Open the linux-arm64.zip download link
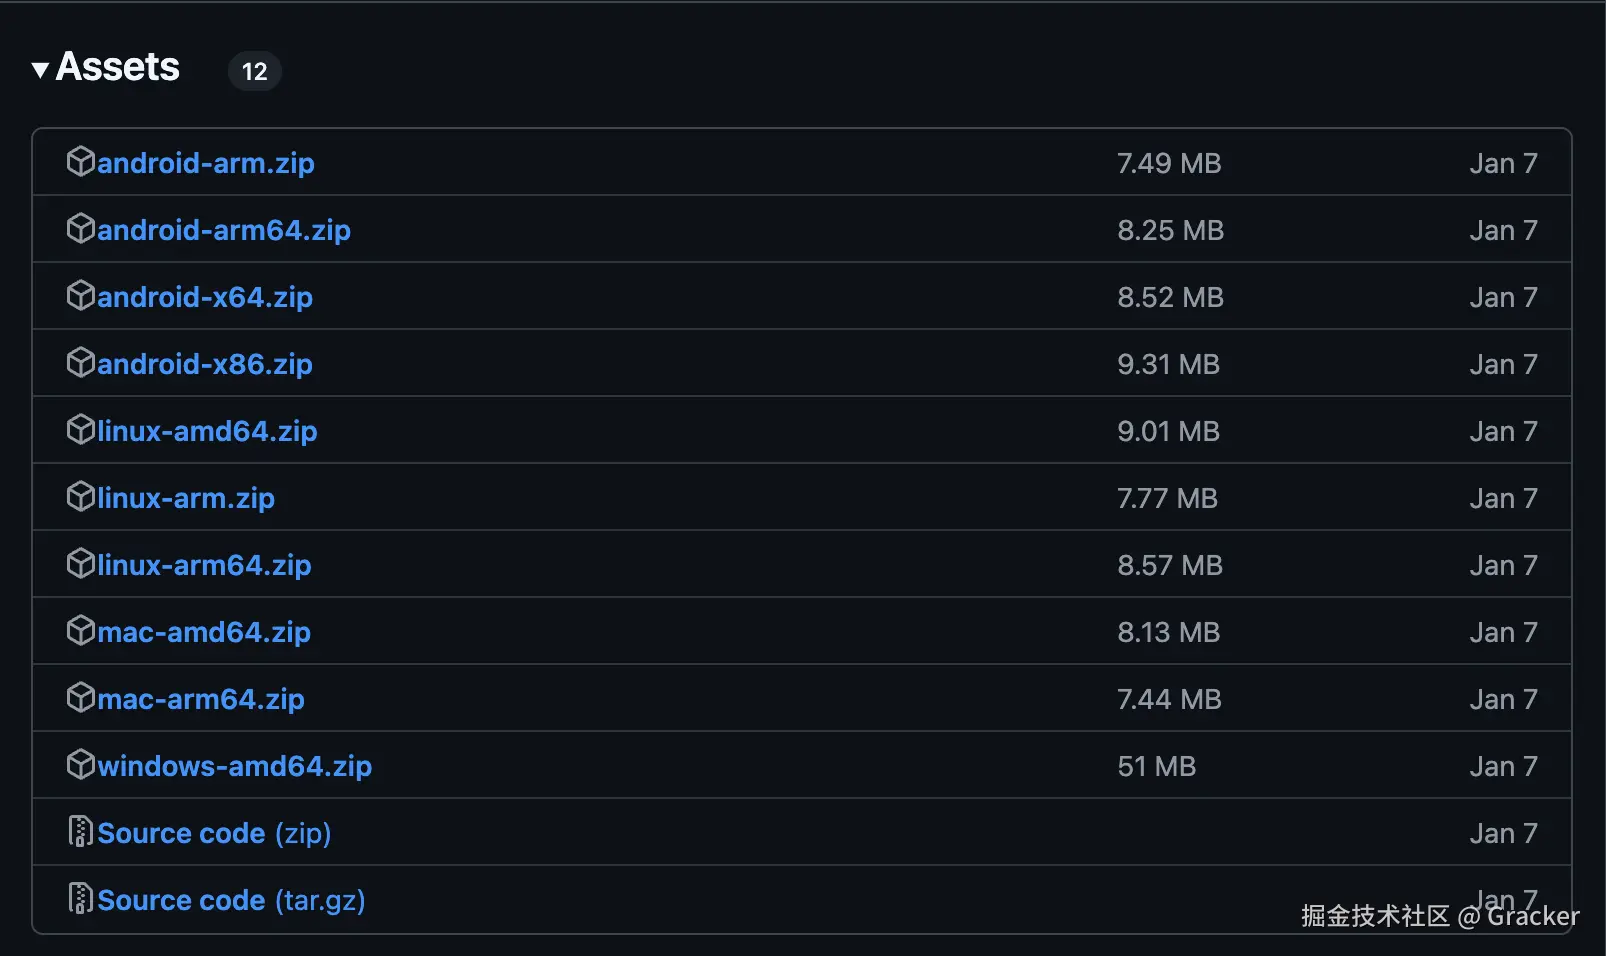Image resolution: width=1606 pixels, height=956 pixels. click(x=204, y=565)
